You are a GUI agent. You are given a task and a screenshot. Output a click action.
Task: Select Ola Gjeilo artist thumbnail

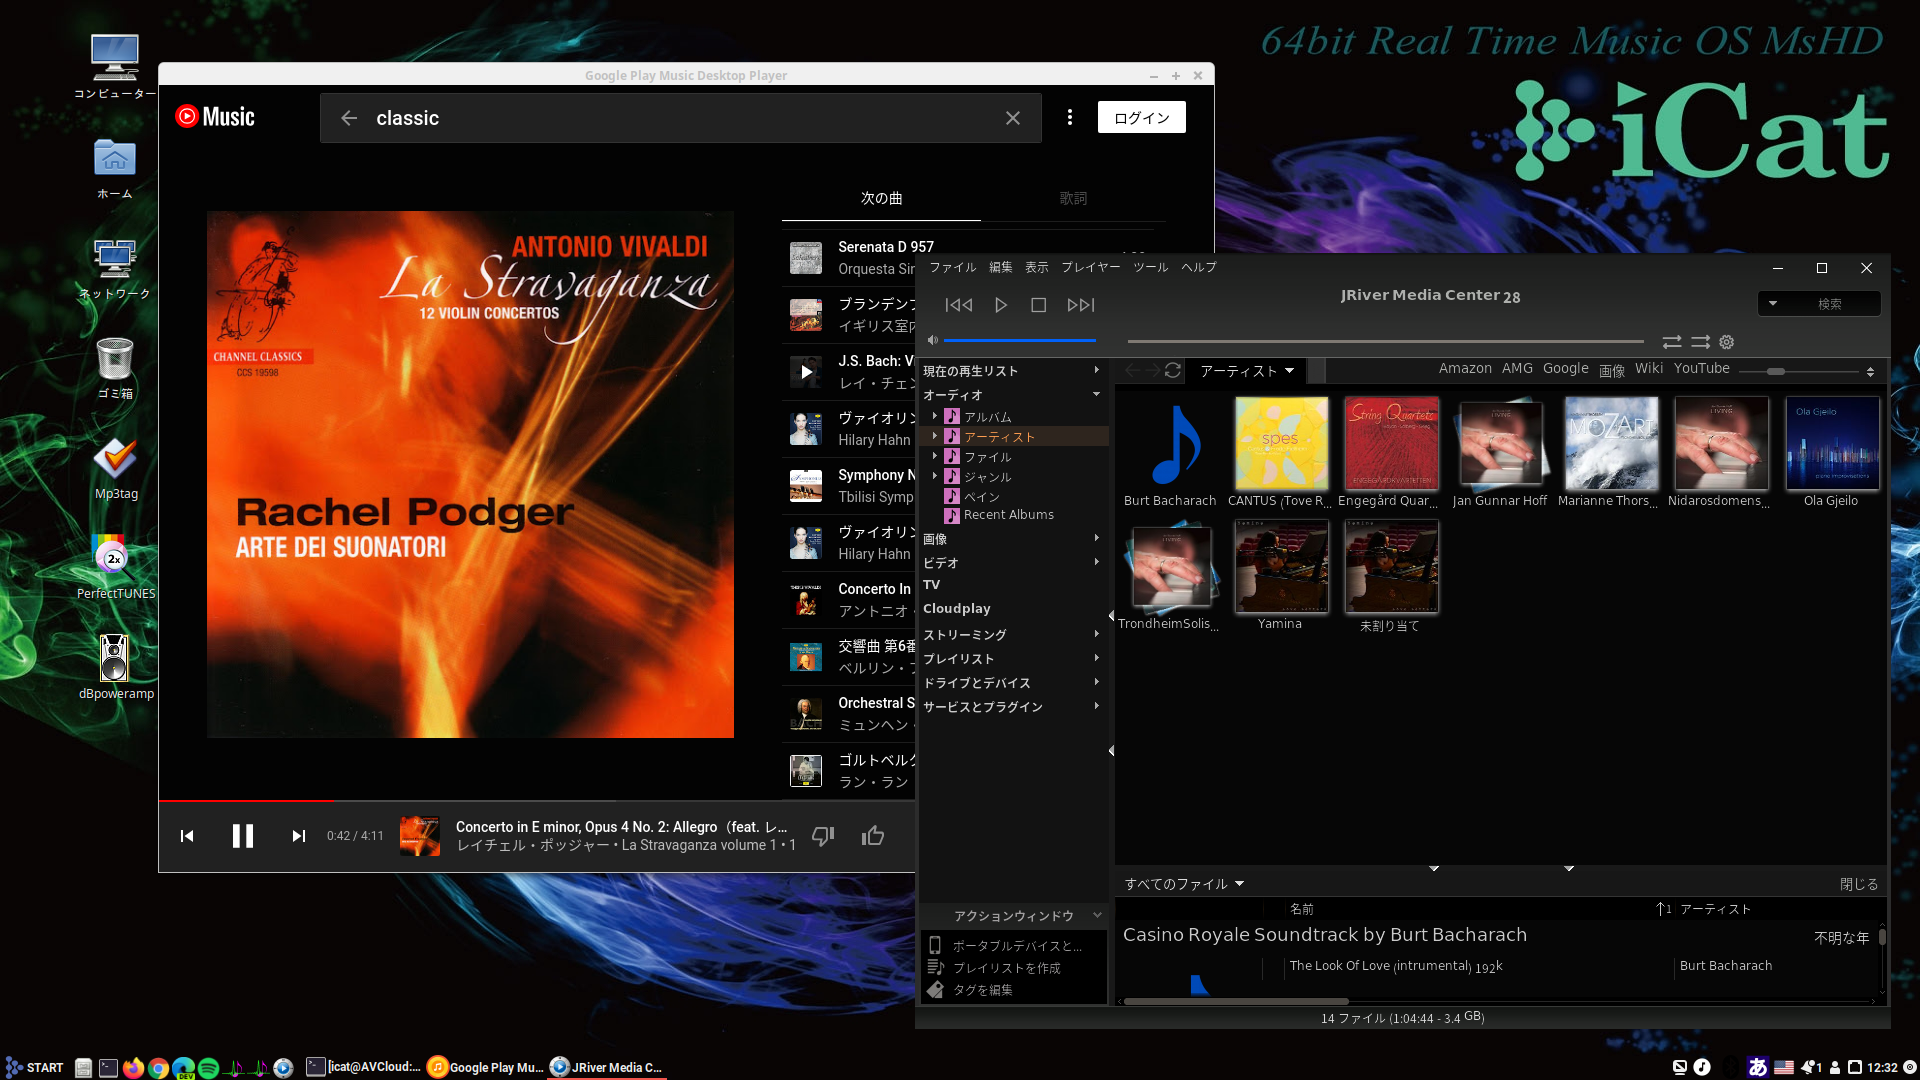[1831, 444]
